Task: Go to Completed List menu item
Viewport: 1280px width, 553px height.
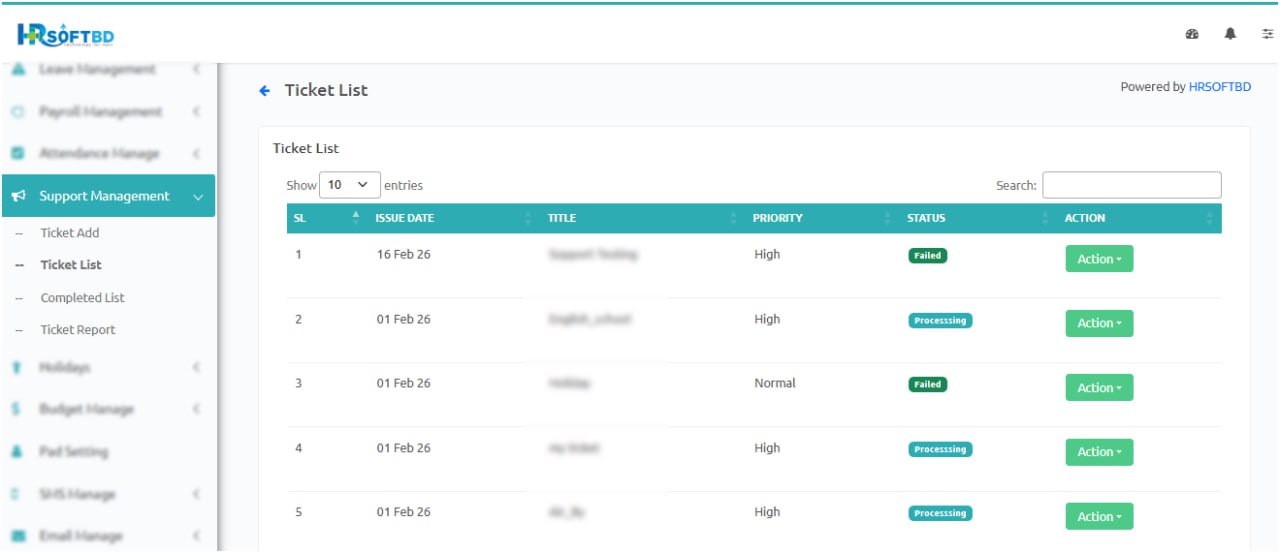Action: (82, 298)
